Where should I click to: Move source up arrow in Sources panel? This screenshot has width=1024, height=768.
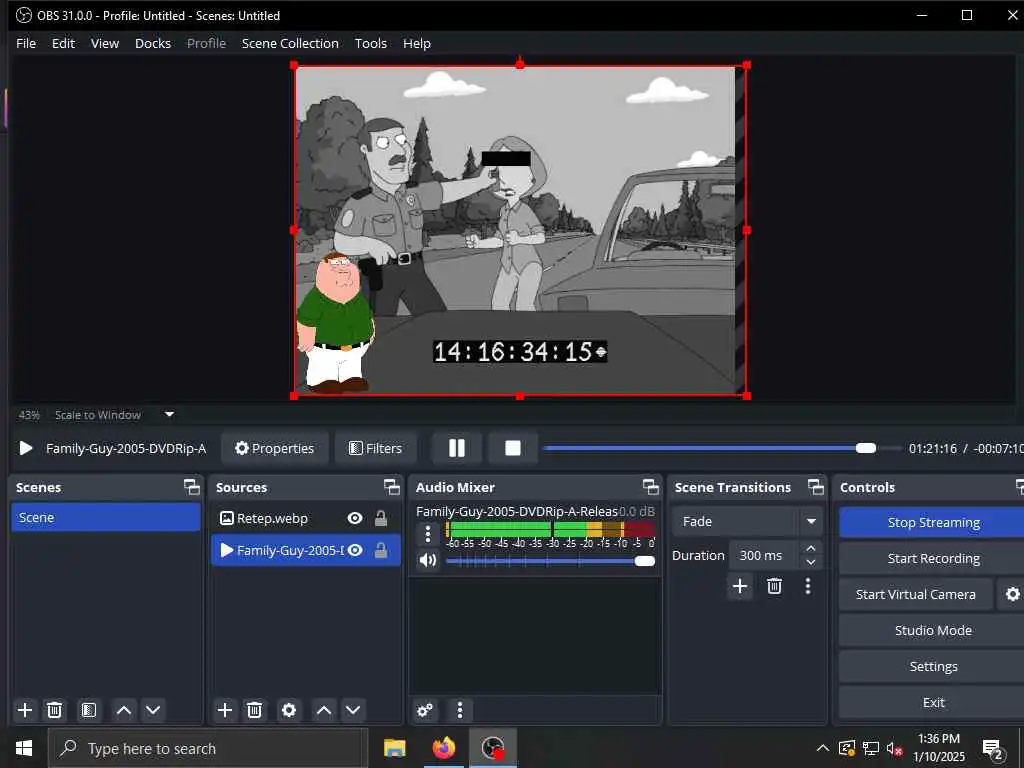(x=324, y=710)
